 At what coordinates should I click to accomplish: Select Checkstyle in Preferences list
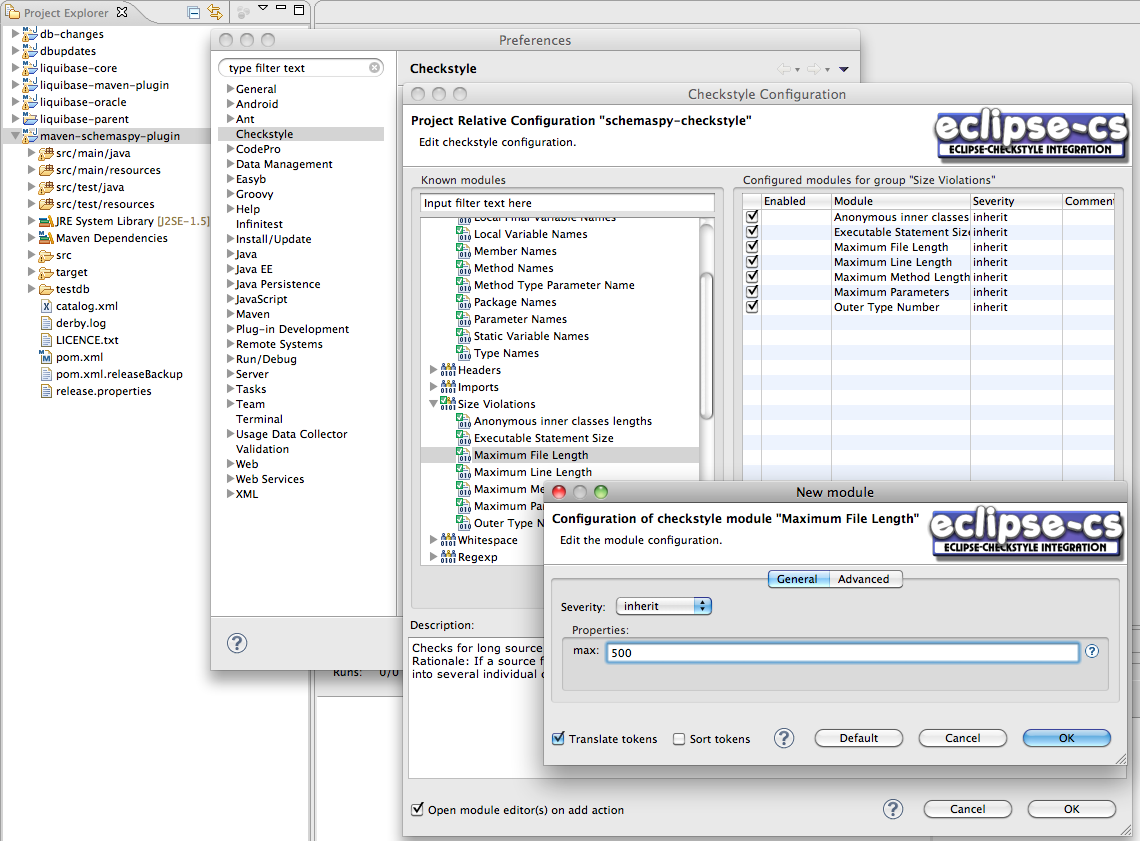301,134
